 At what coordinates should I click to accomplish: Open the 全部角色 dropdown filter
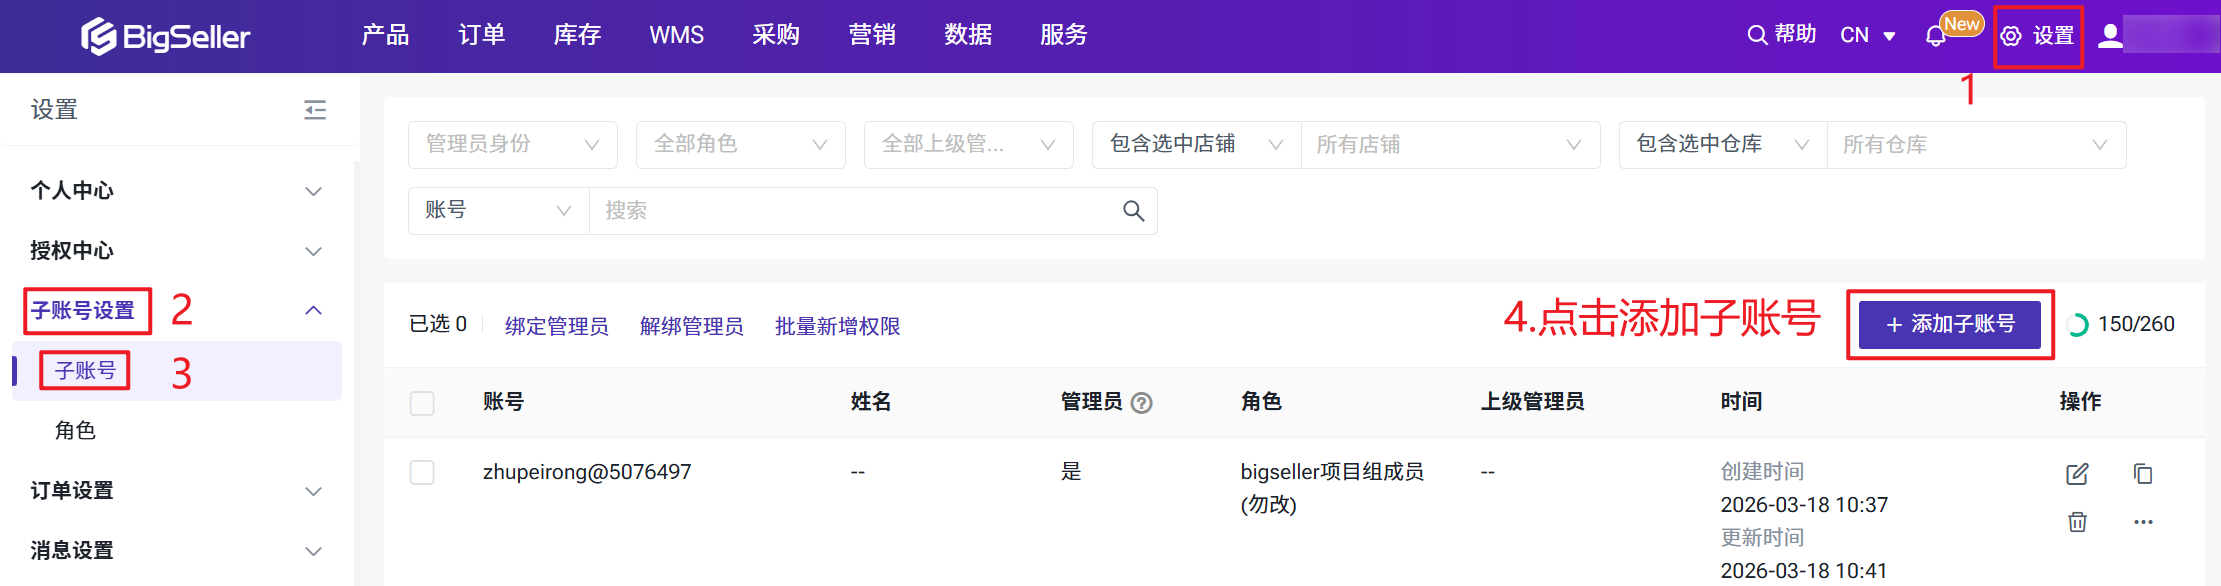(740, 145)
